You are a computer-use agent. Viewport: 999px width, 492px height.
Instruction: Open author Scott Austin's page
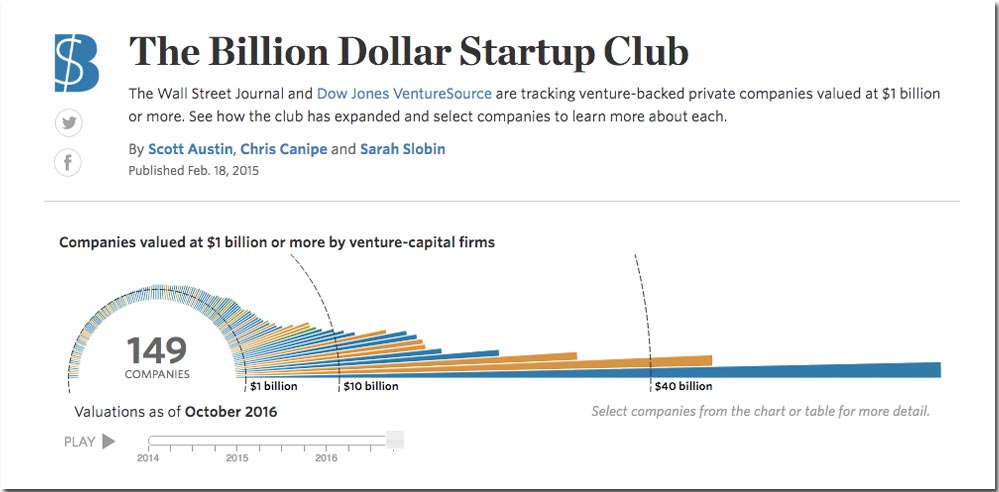190,149
